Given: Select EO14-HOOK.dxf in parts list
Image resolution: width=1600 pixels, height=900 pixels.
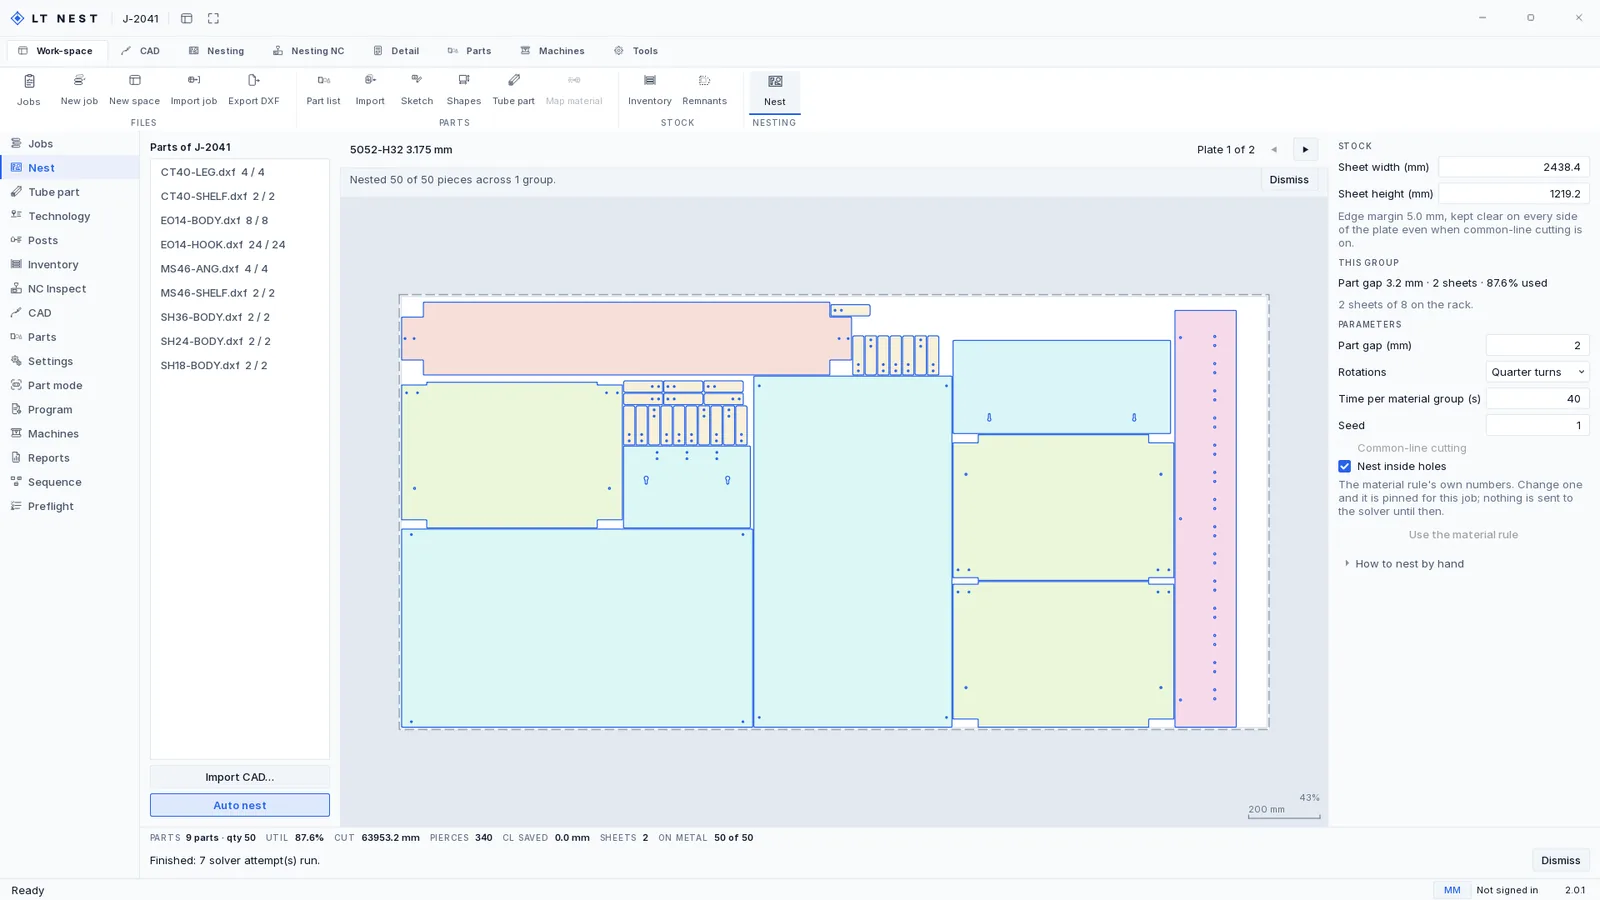Looking at the screenshot, I should coord(239,244).
